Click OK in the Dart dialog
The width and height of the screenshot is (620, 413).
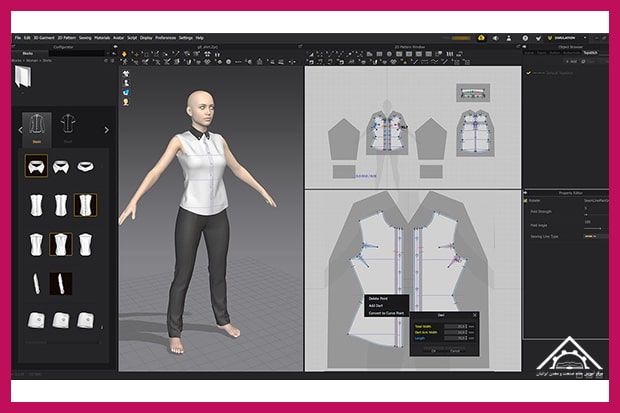coord(433,351)
